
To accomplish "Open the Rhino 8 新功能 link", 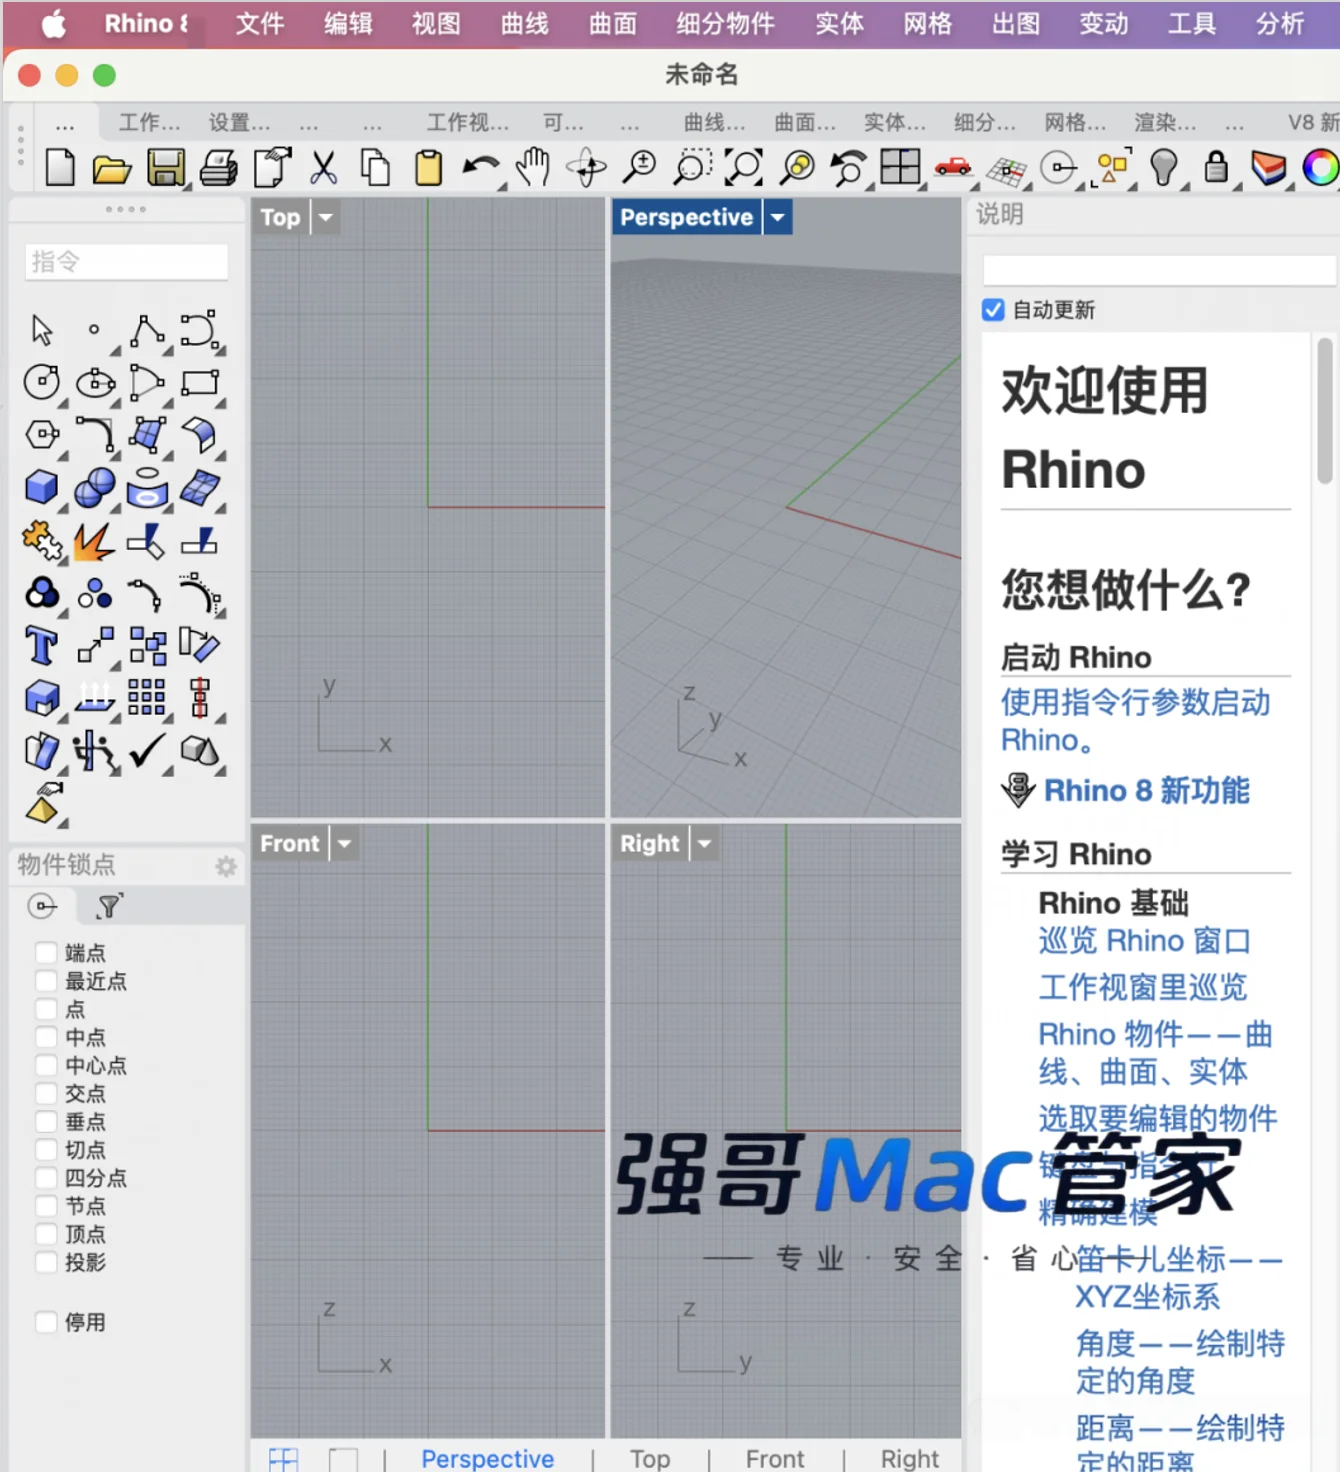I will 1147,791.
